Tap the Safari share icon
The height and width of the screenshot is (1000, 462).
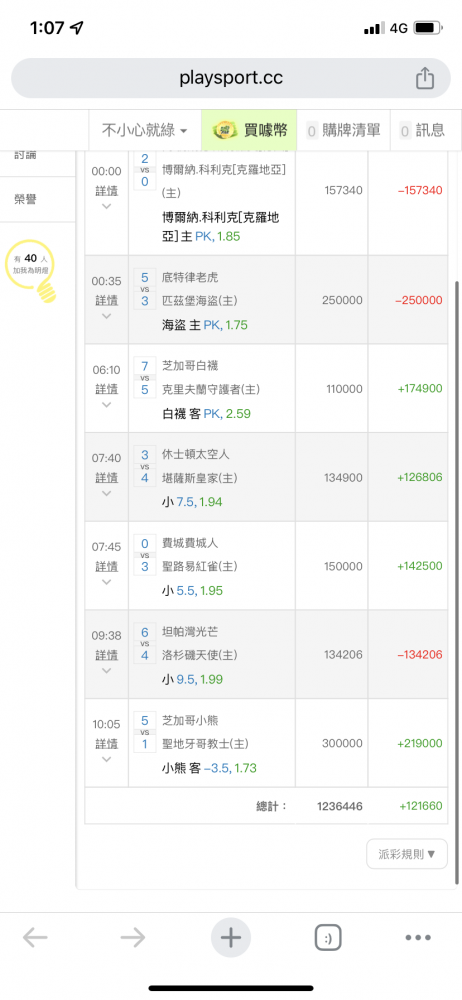click(x=424, y=78)
